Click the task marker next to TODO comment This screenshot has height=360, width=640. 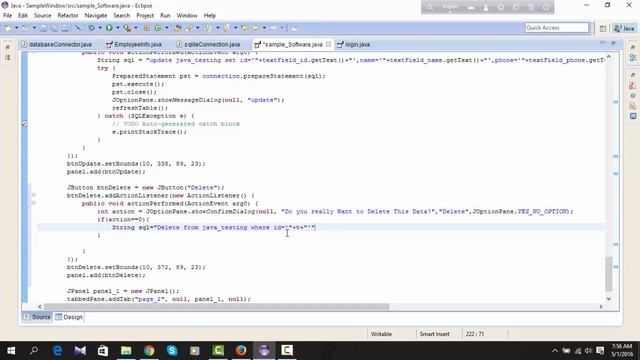tap(24, 123)
